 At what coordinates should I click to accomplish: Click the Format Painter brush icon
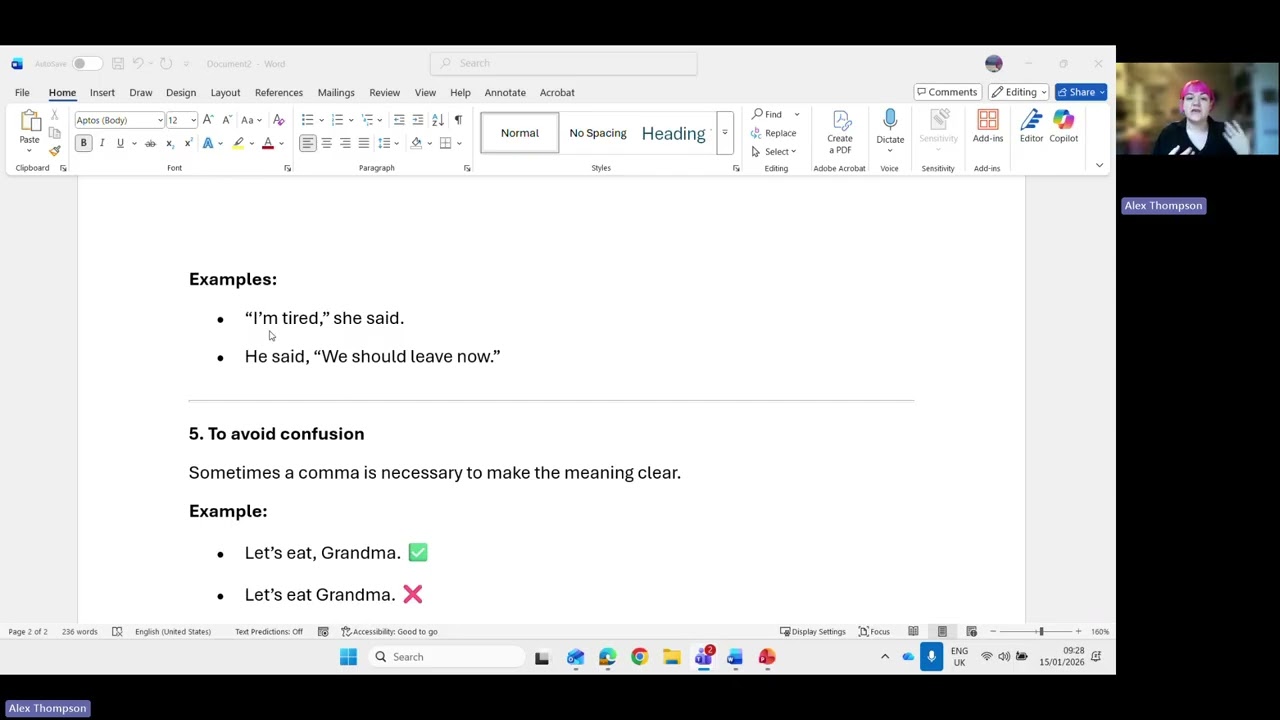[55, 151]
